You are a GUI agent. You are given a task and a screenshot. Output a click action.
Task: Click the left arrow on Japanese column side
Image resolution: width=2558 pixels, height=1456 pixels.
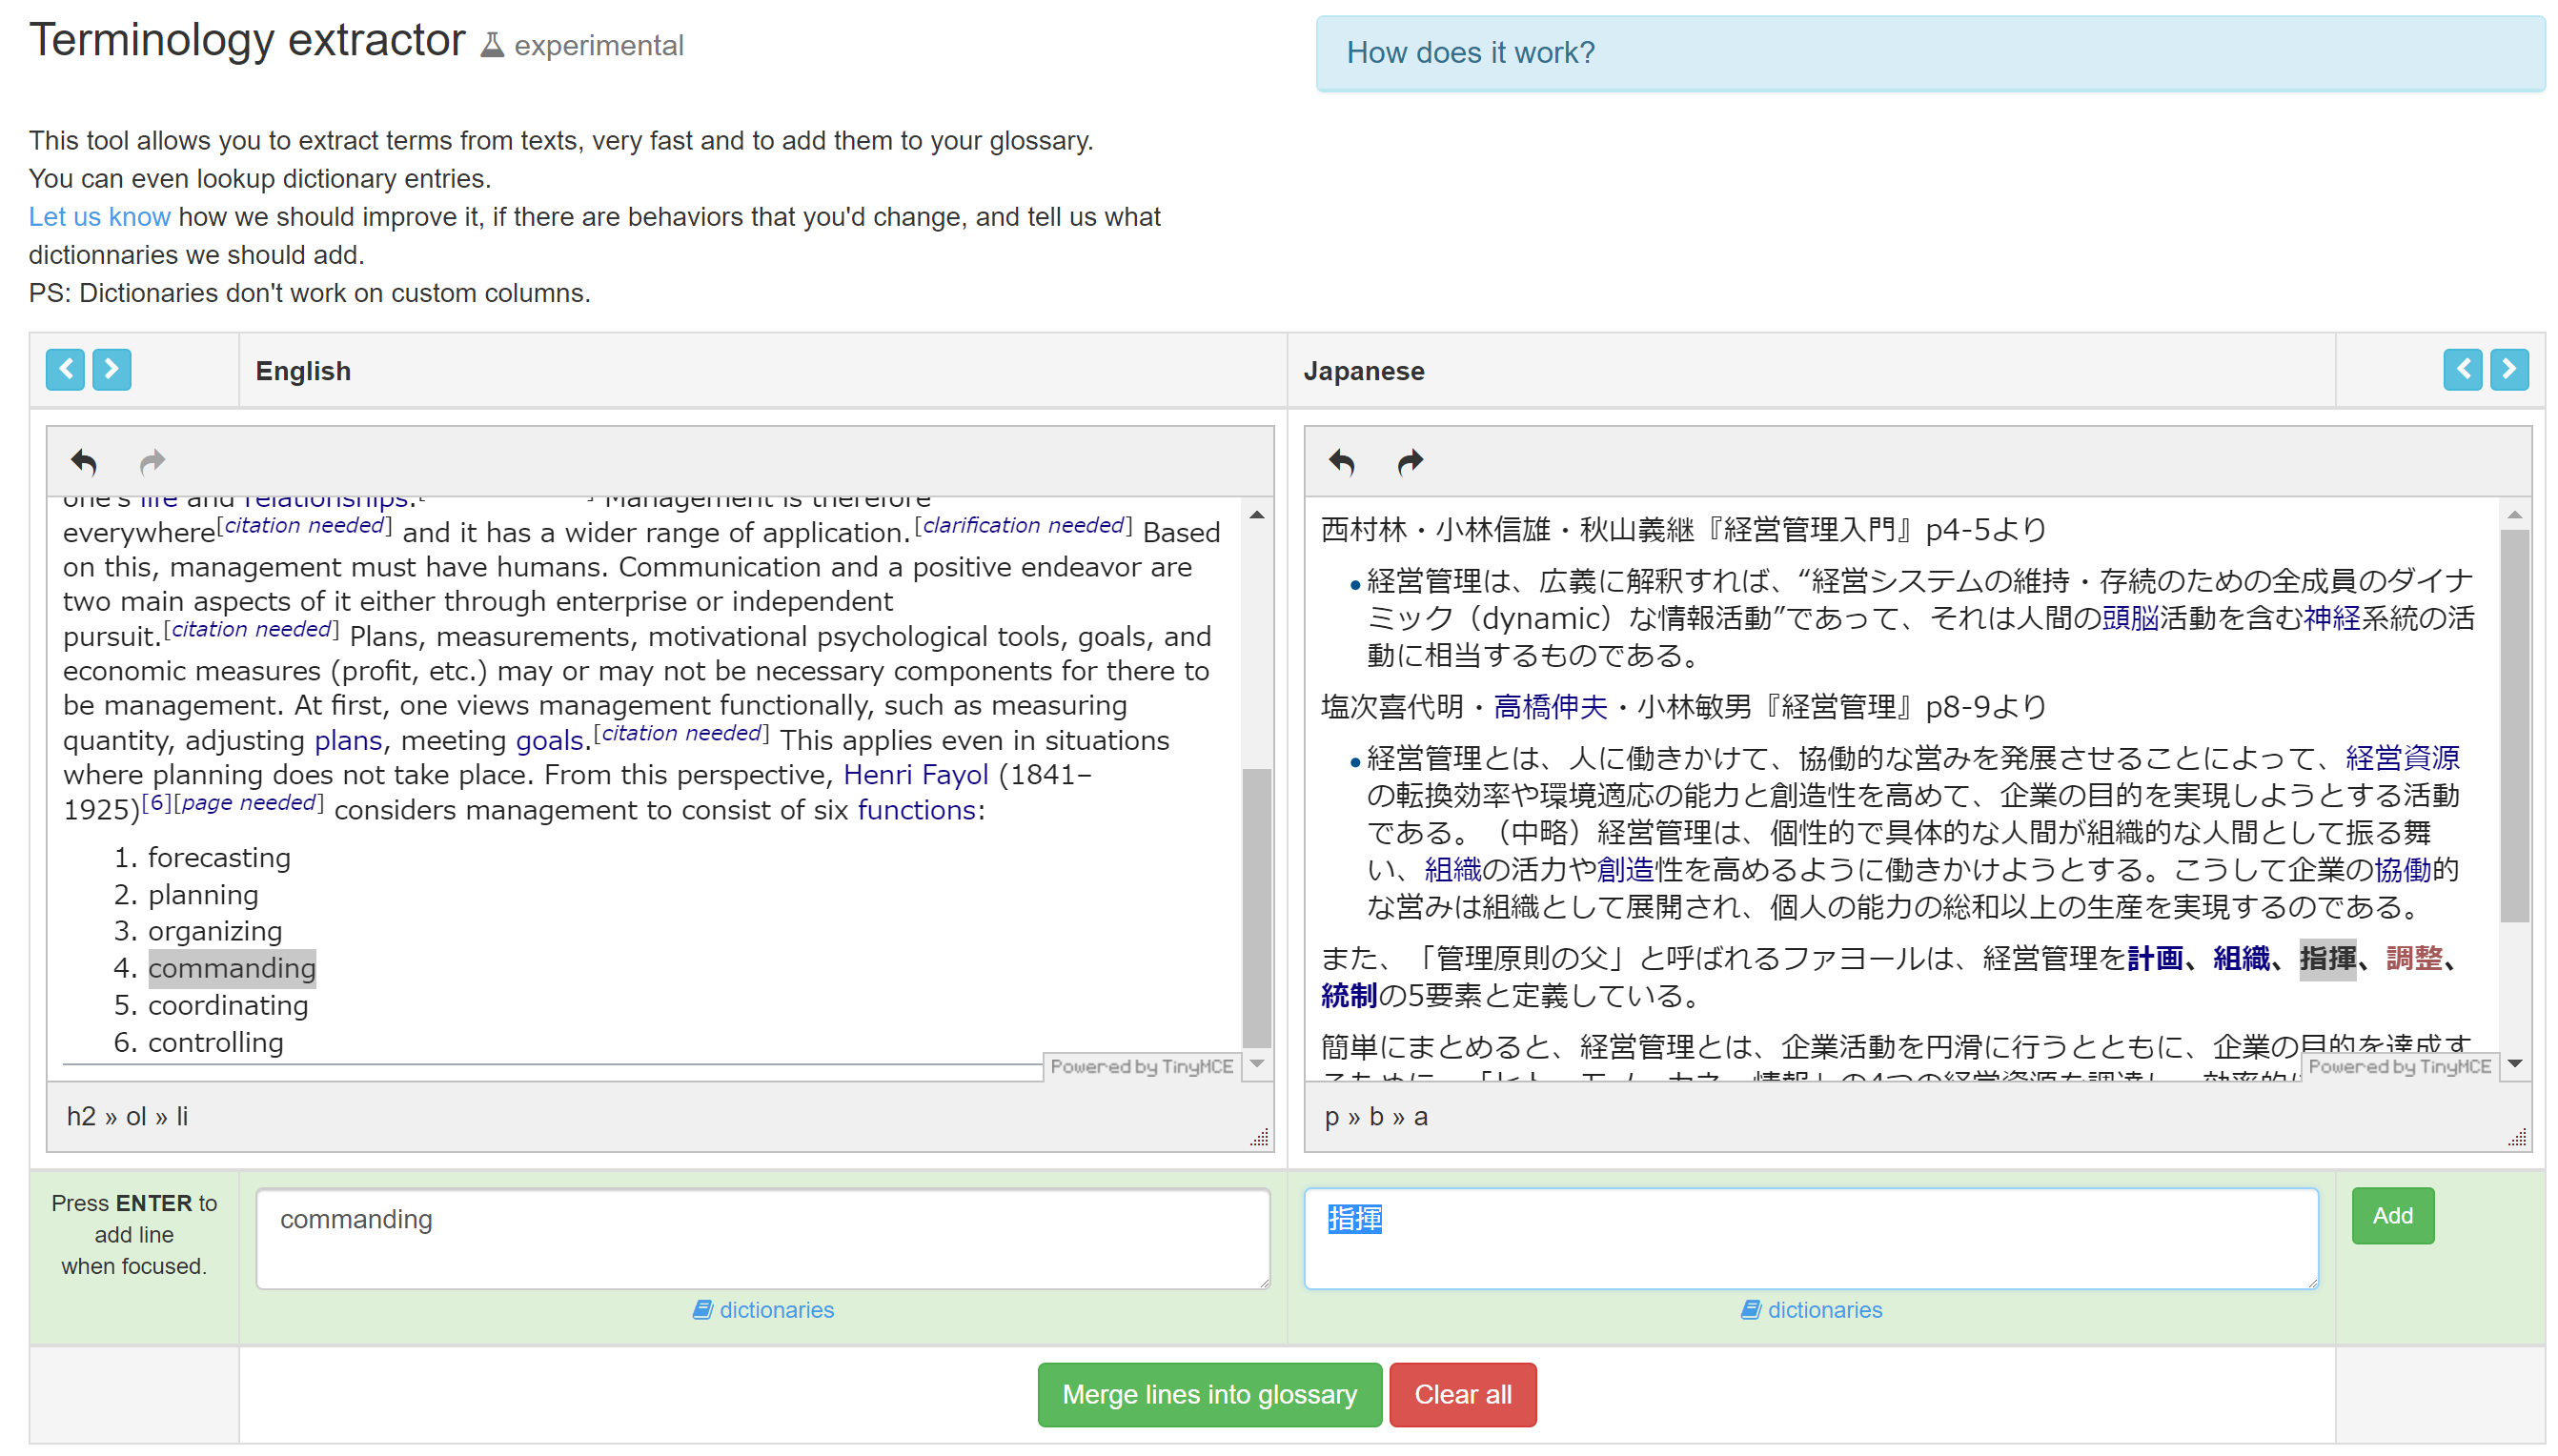pyautogui.click(x=2462, y=370)
